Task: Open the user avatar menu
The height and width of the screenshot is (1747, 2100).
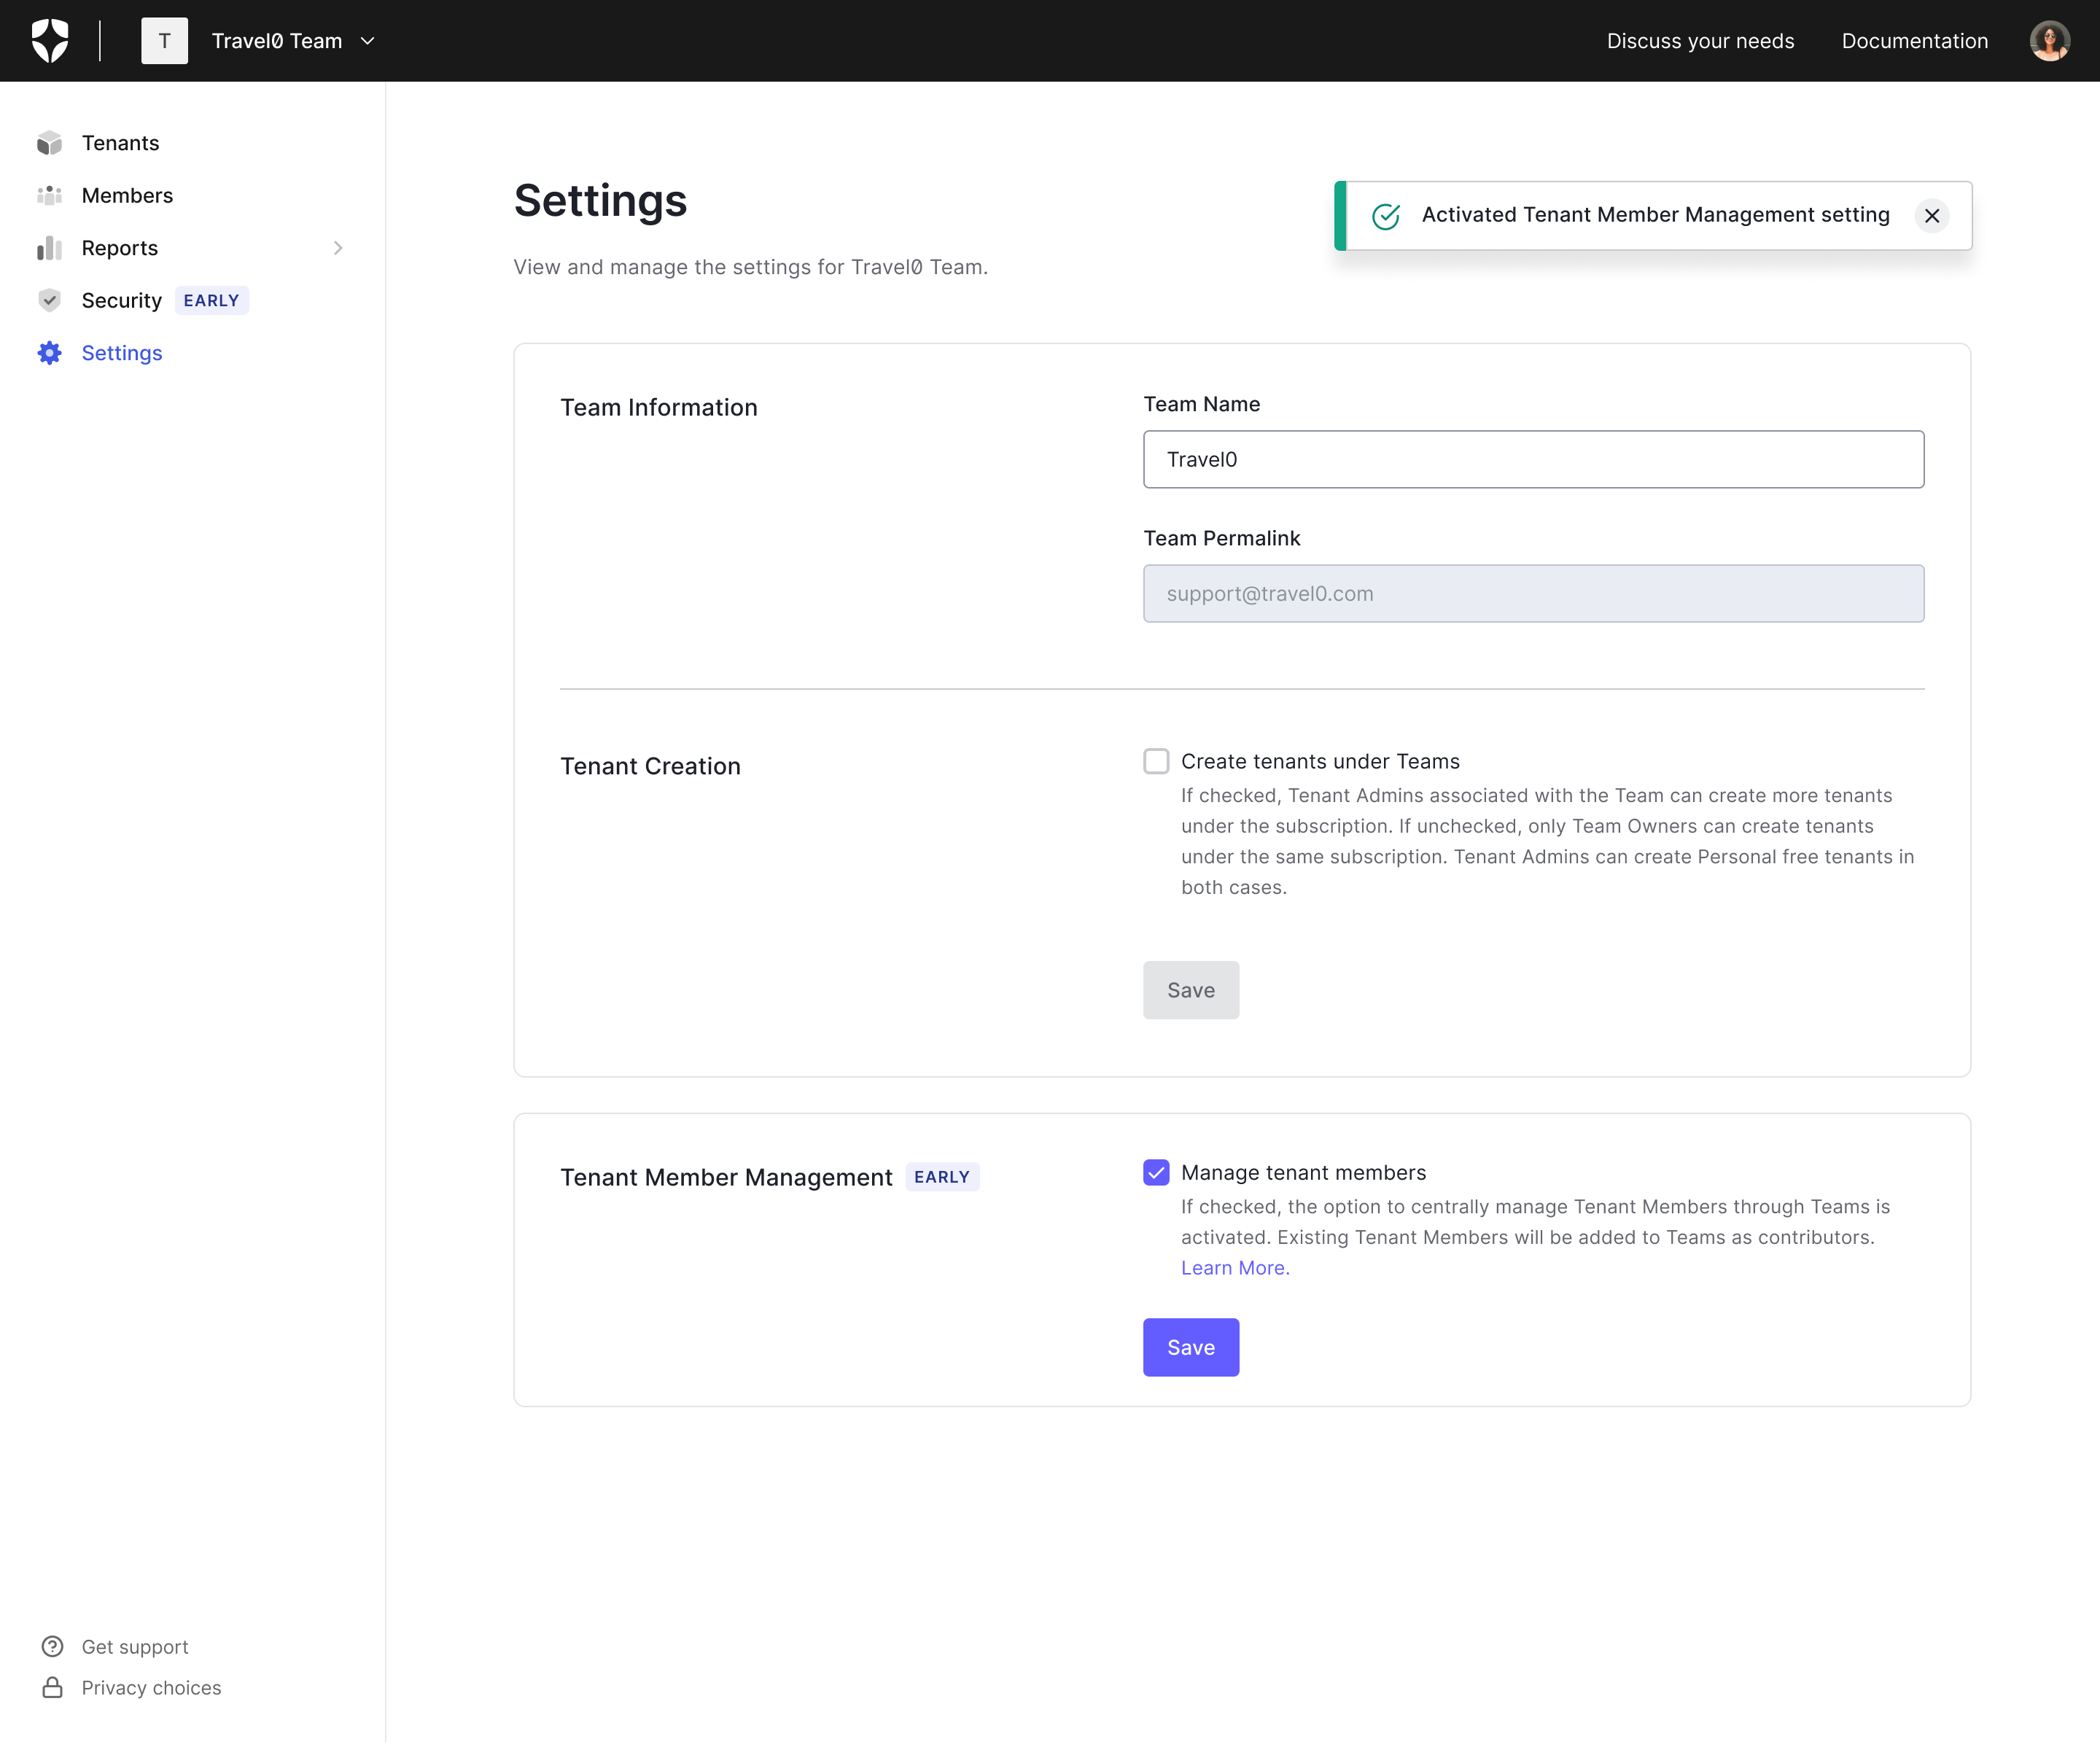Action: [x=2048, y=41]
